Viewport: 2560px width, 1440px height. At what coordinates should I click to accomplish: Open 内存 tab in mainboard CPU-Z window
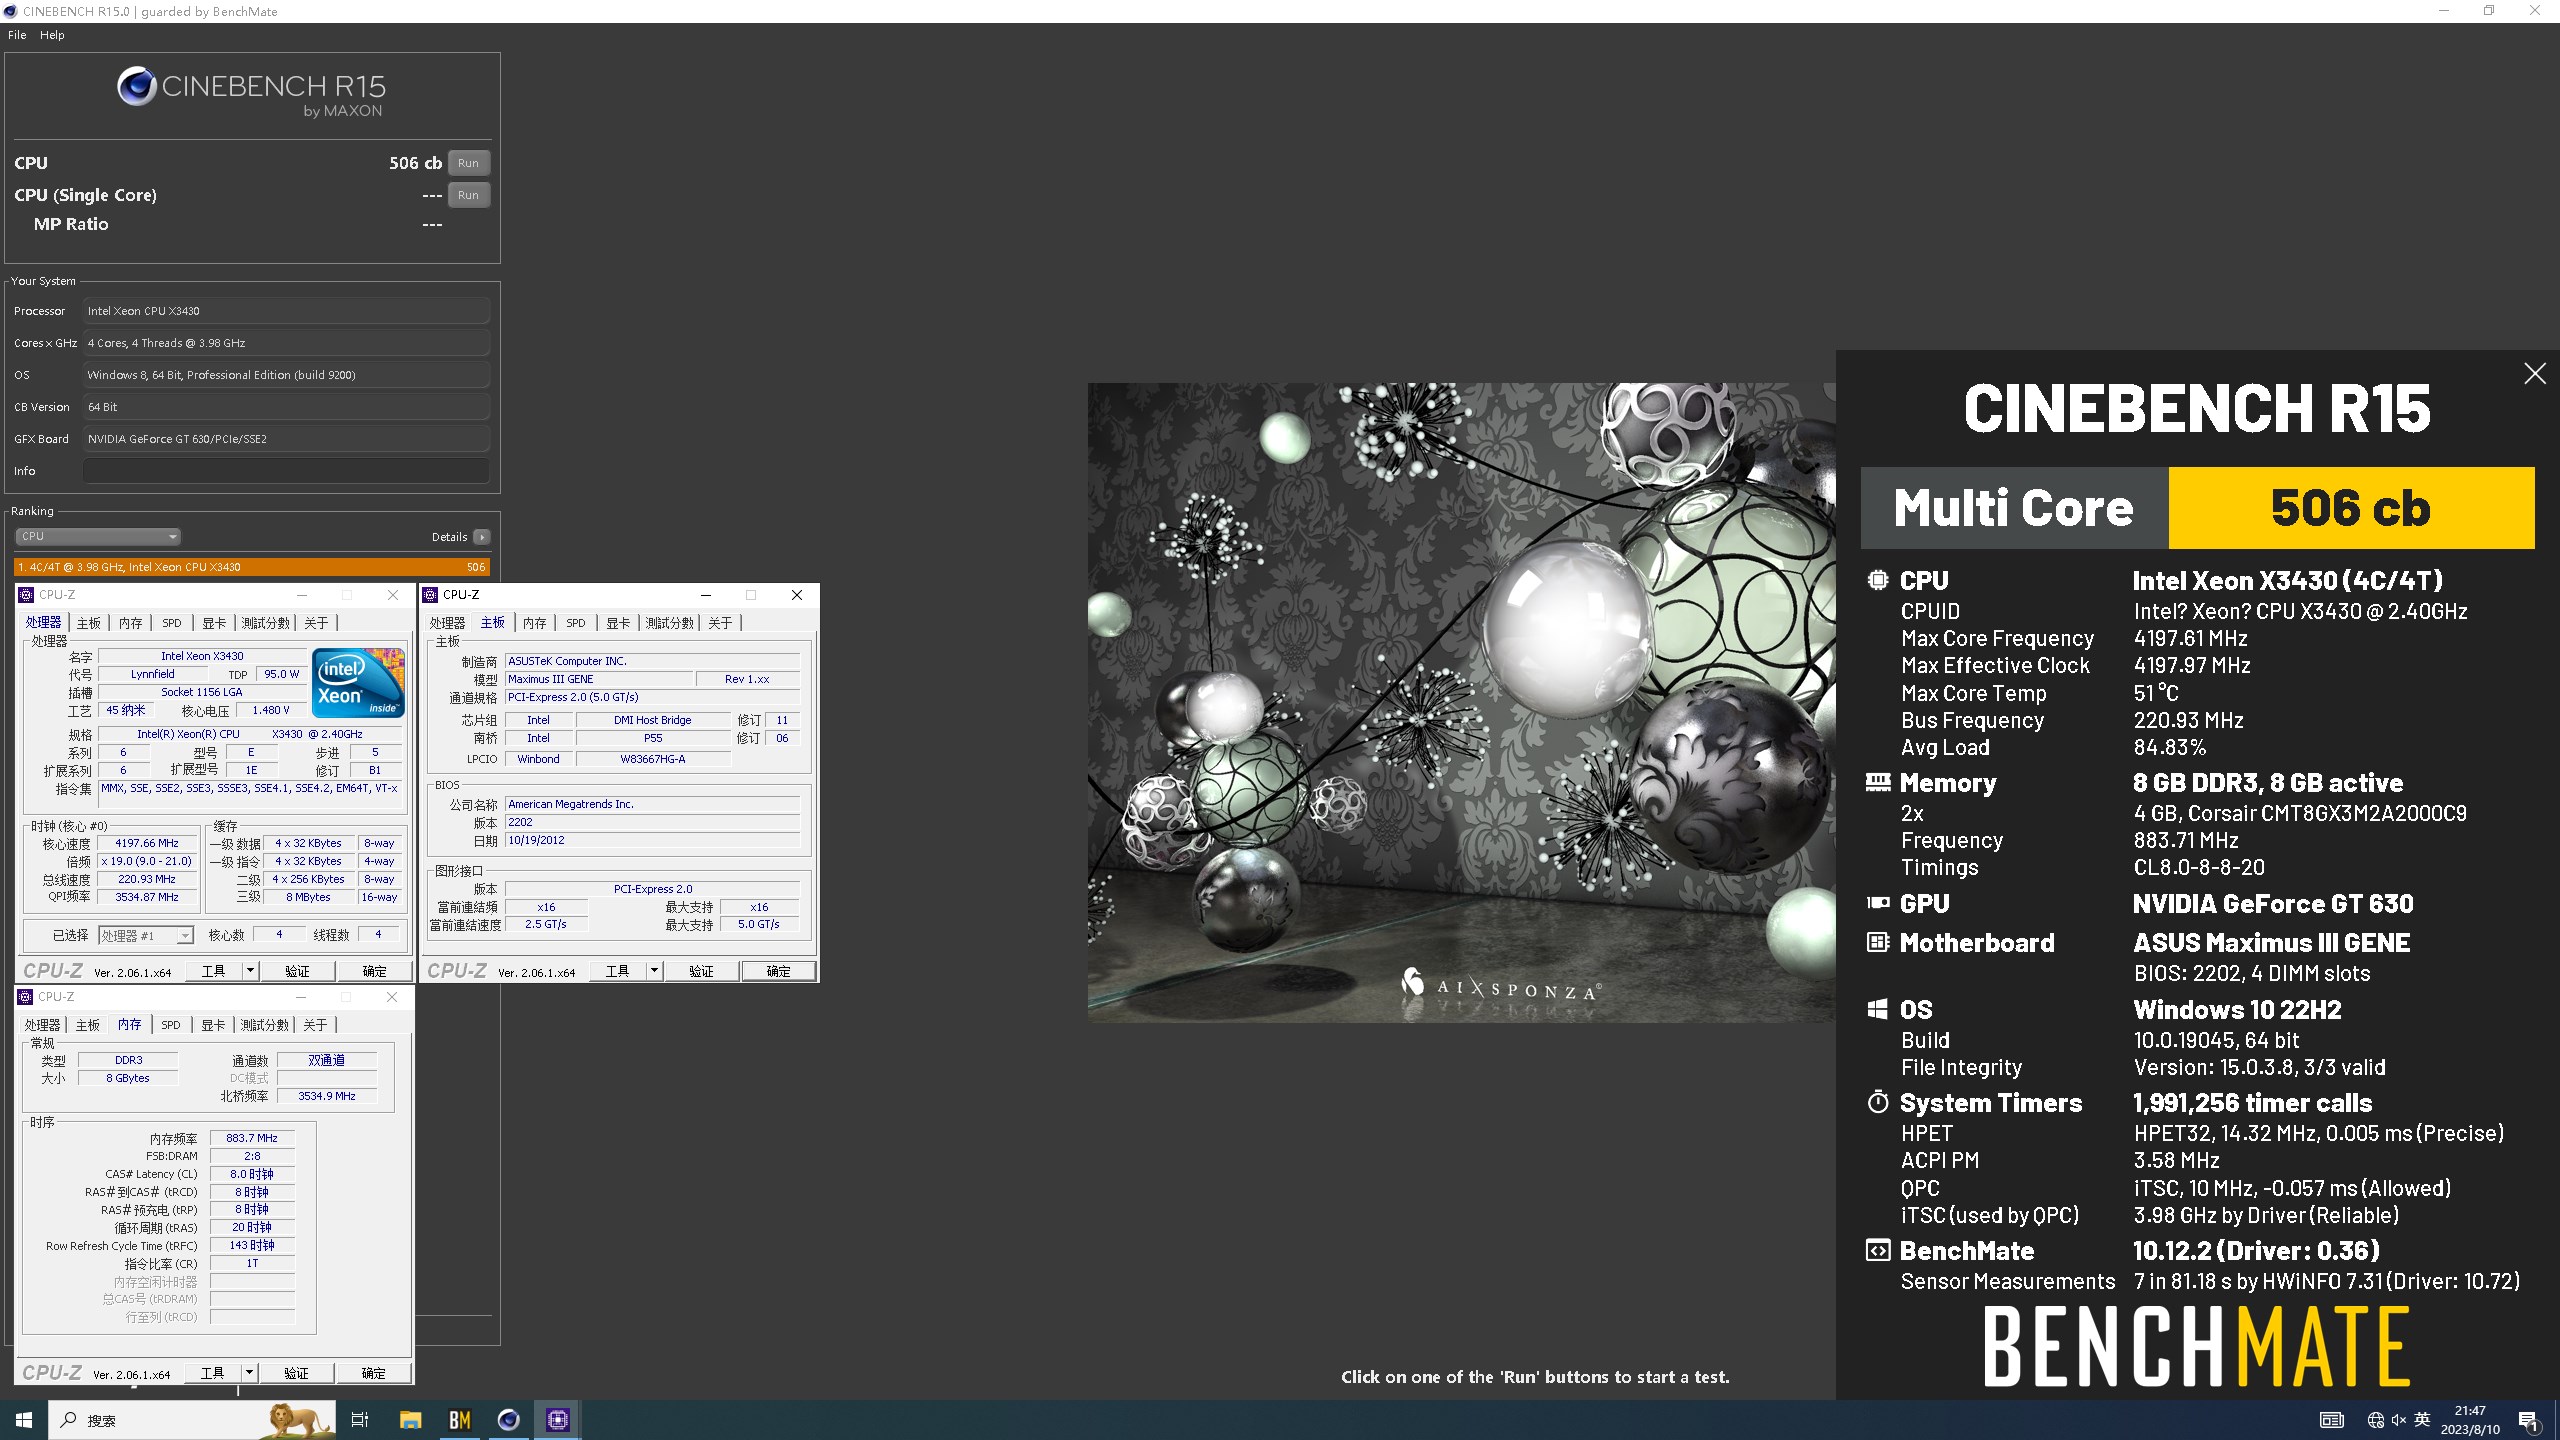coord(535,623)
